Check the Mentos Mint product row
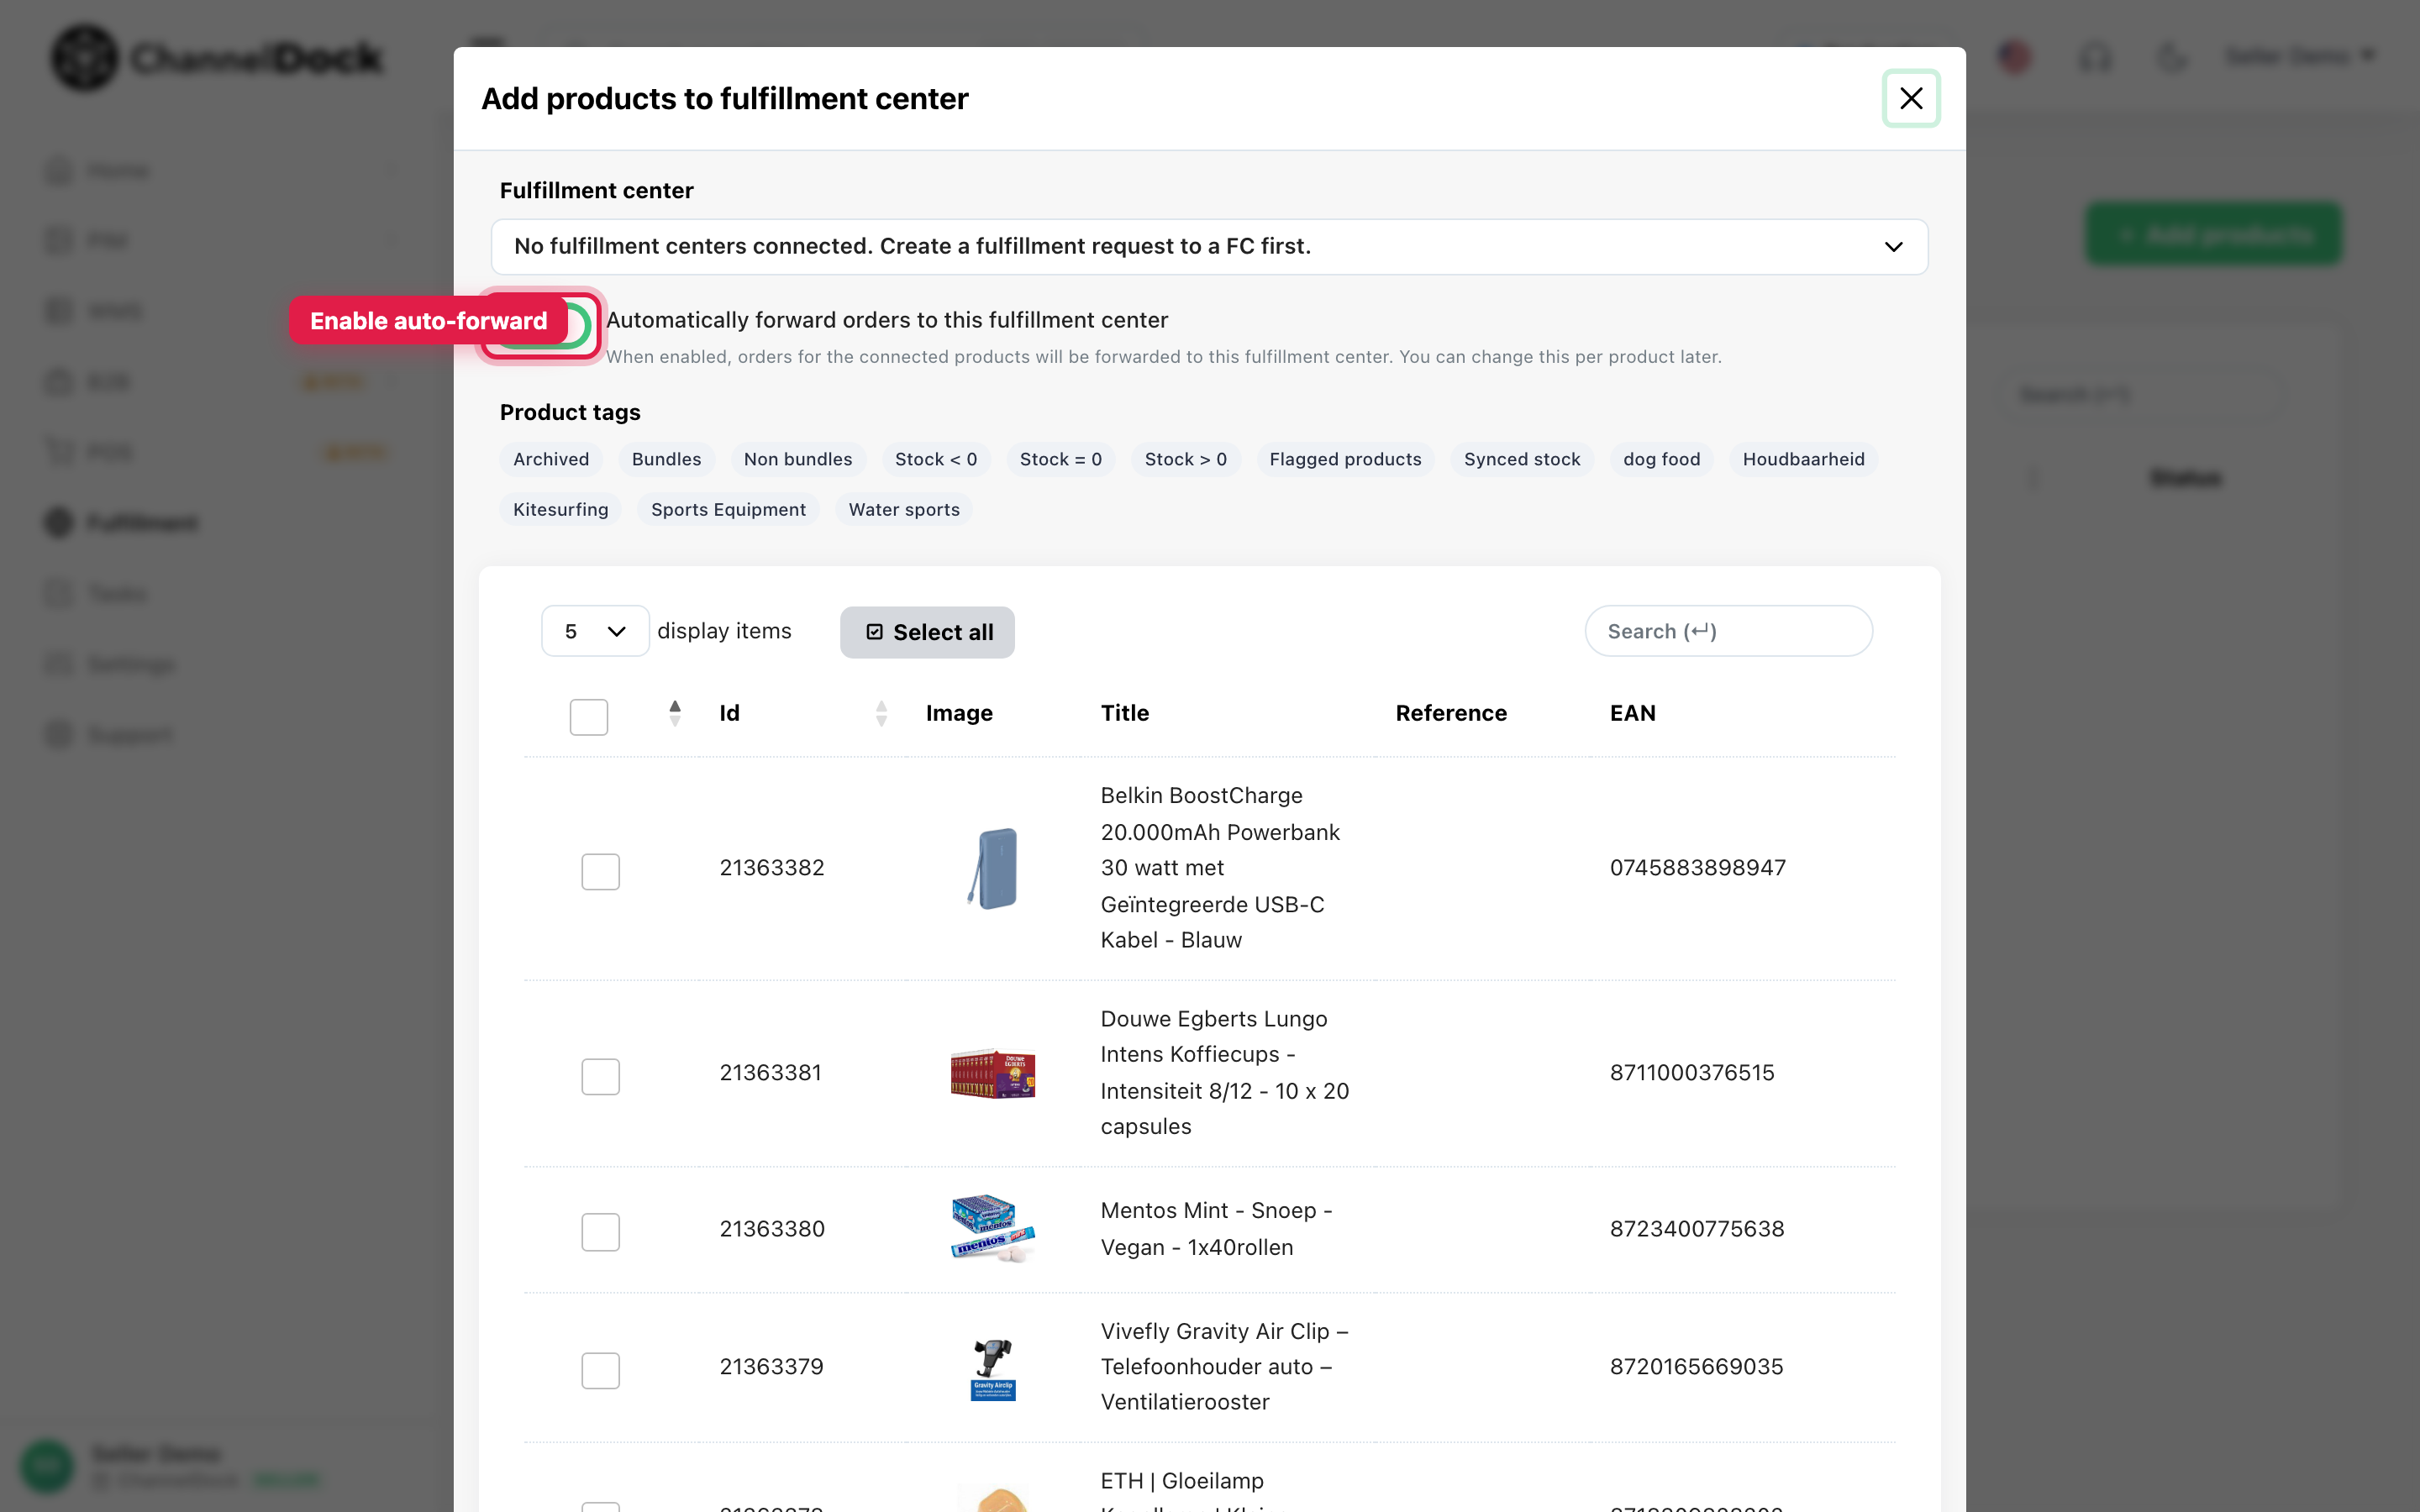 [600, 1232]
